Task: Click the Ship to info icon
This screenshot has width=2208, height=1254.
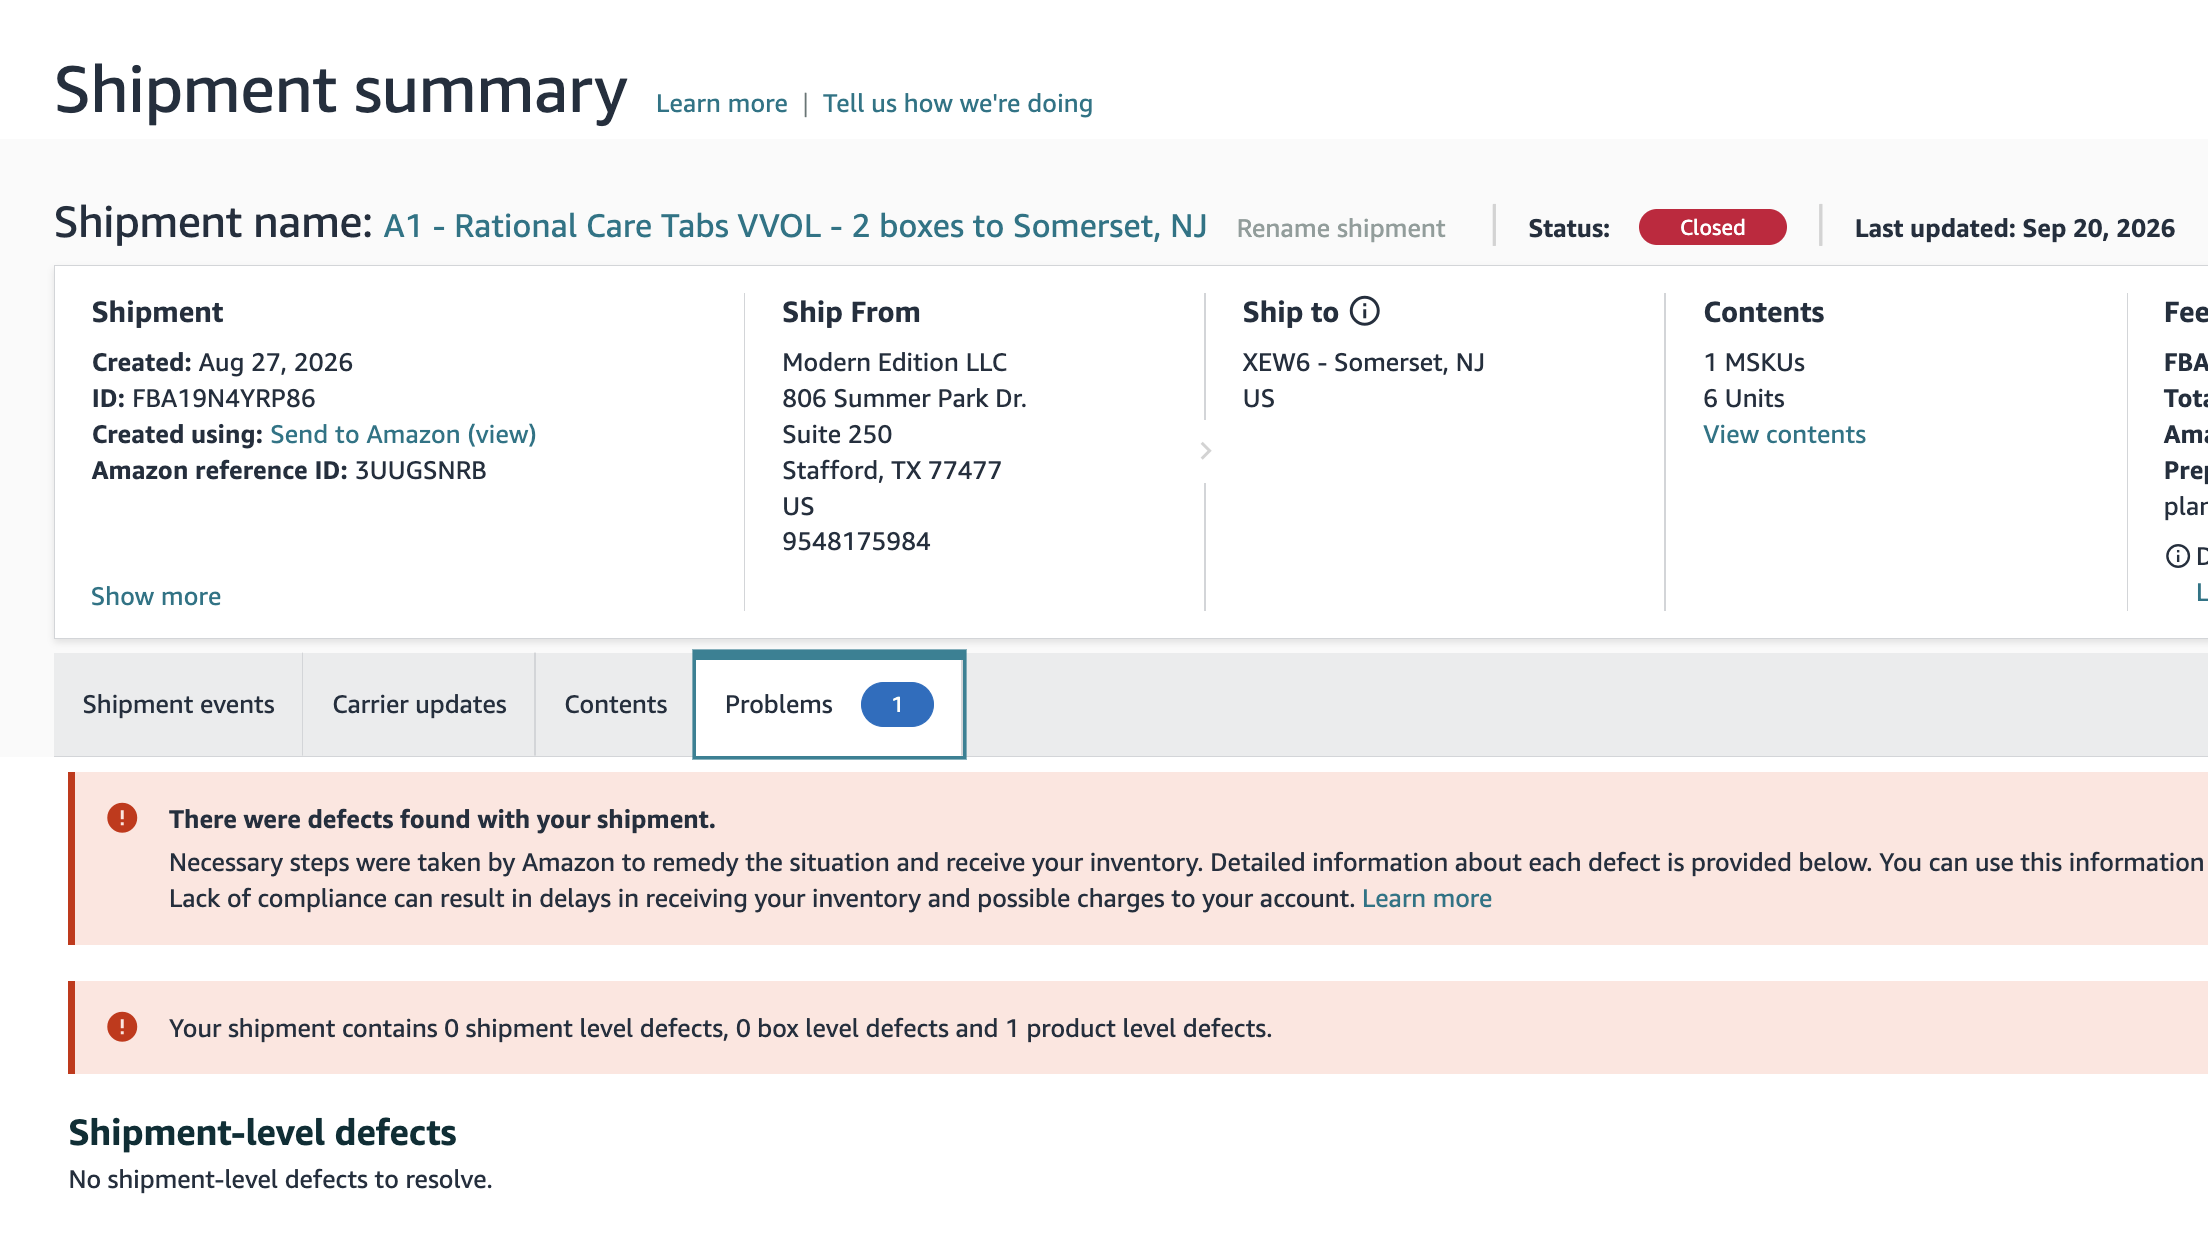Action: click(x=1364, y=311)
